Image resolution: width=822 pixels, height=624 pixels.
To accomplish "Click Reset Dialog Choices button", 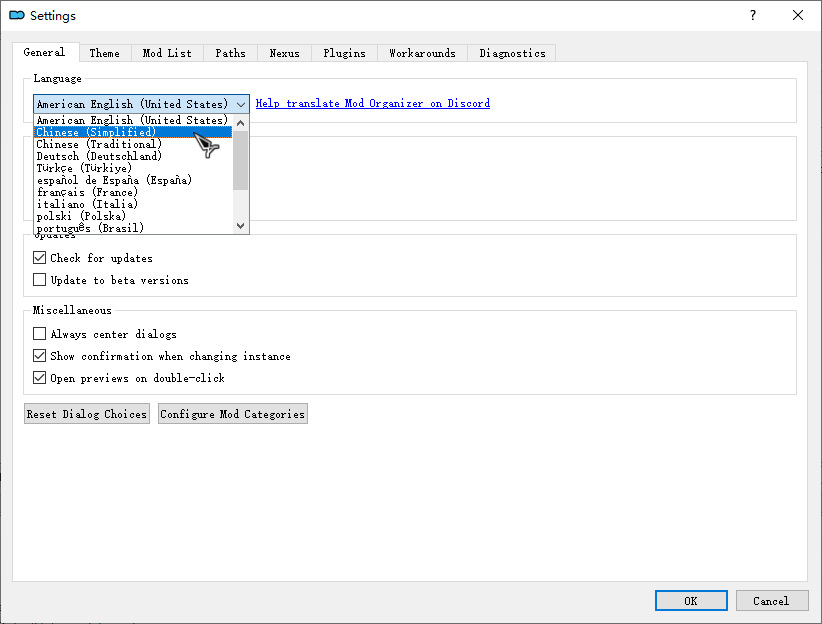I will [87, 414].
